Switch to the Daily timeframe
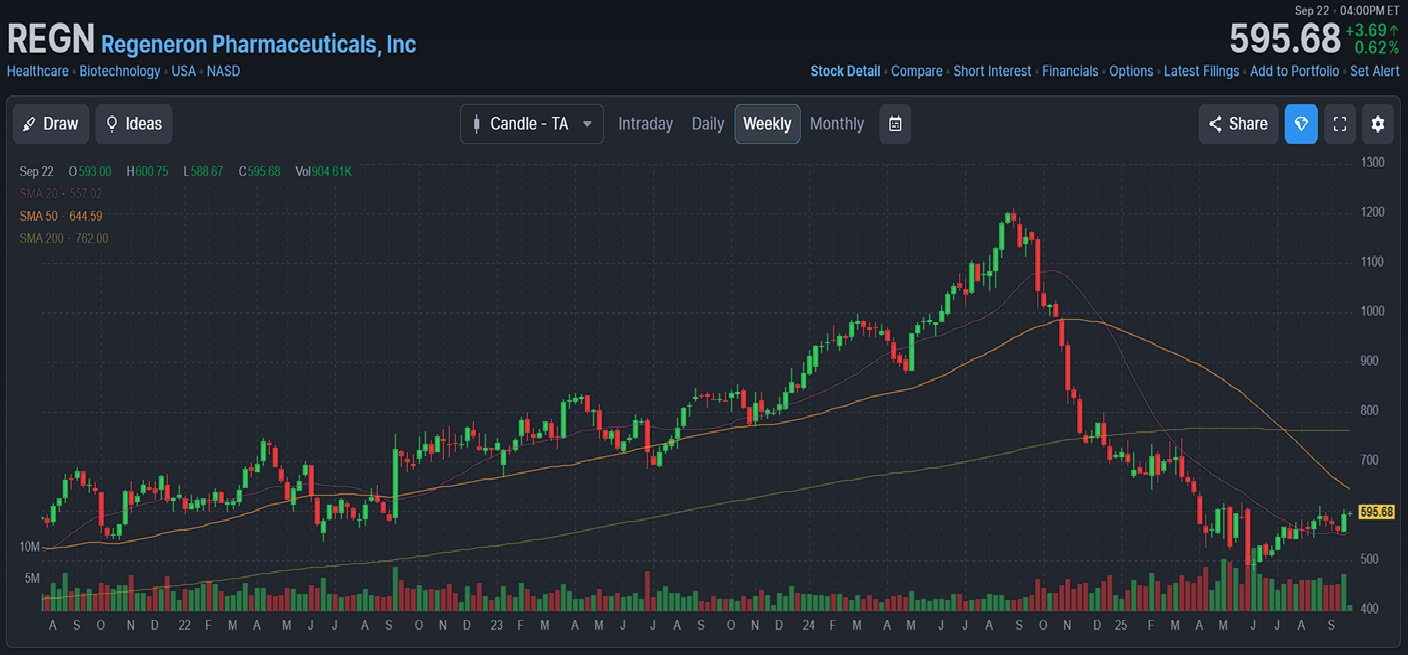Viewport: 1408px width, 655px height. tap(708, 124)
